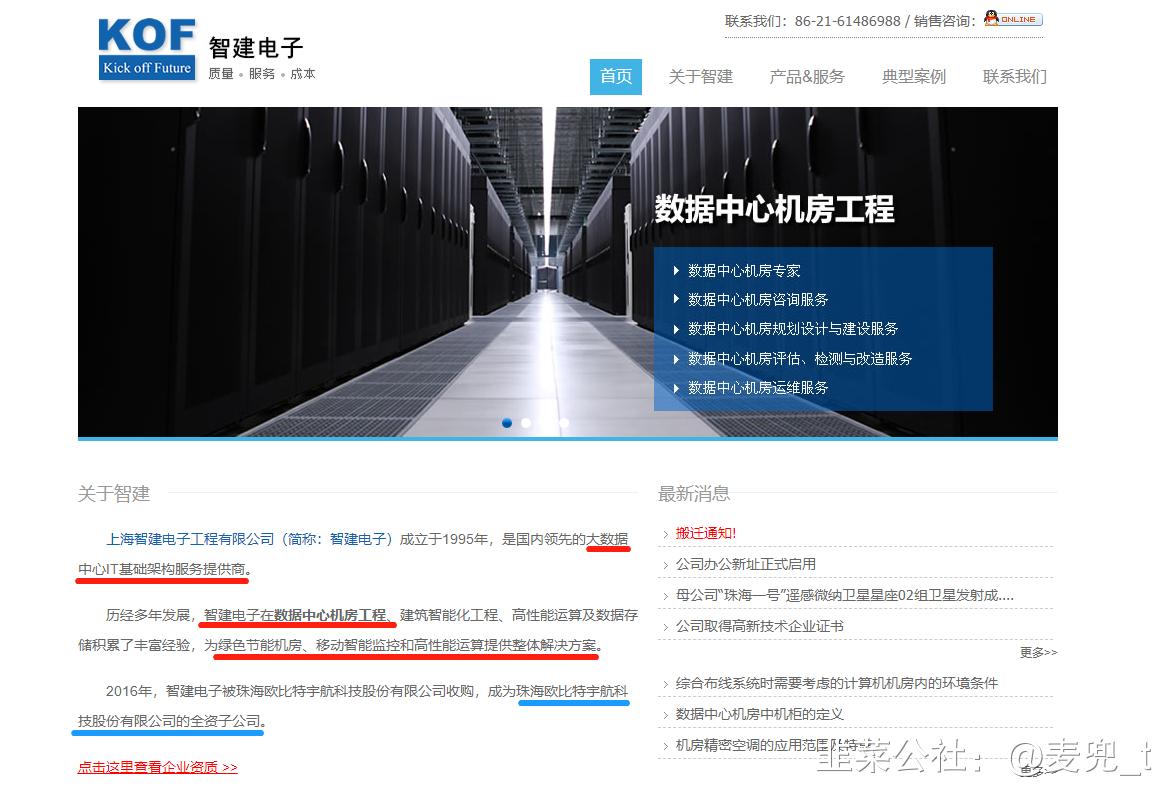Image resolution: width=1167 pixels, height=793 pixels.
Task: Expand 更多>> under 最新消息 news list
Action: (x=1037, y=652)
